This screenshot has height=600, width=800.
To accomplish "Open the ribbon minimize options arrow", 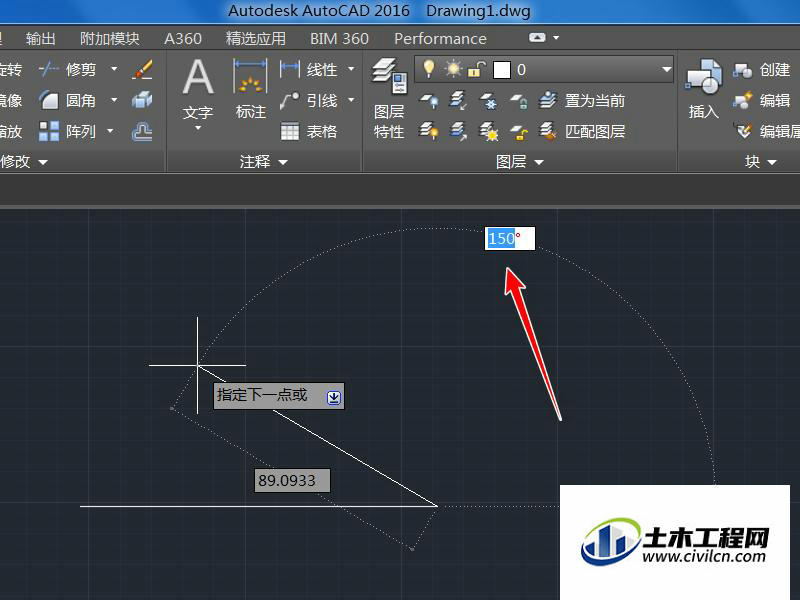I will (556, 38).
